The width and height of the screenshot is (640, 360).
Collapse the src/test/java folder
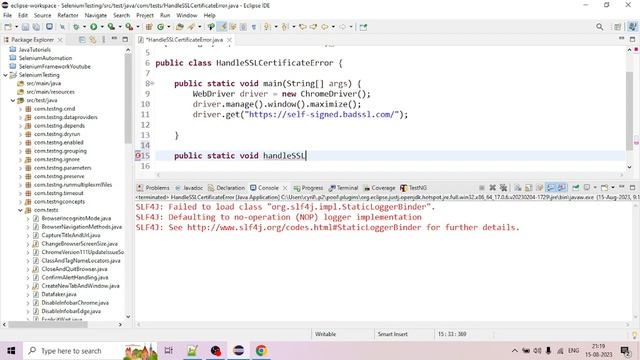13,100
